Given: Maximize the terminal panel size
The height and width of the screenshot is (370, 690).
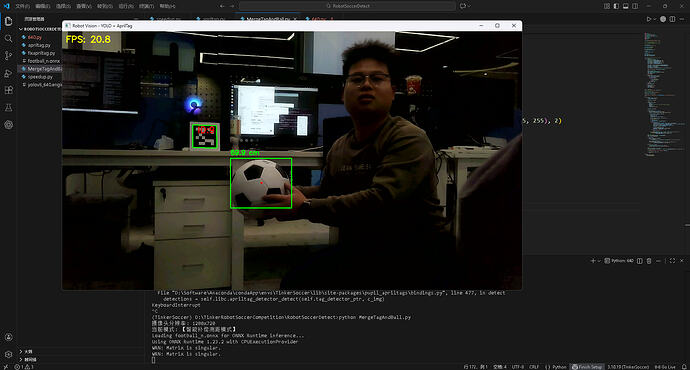Looking at the screenshot, I should [672, 261].
